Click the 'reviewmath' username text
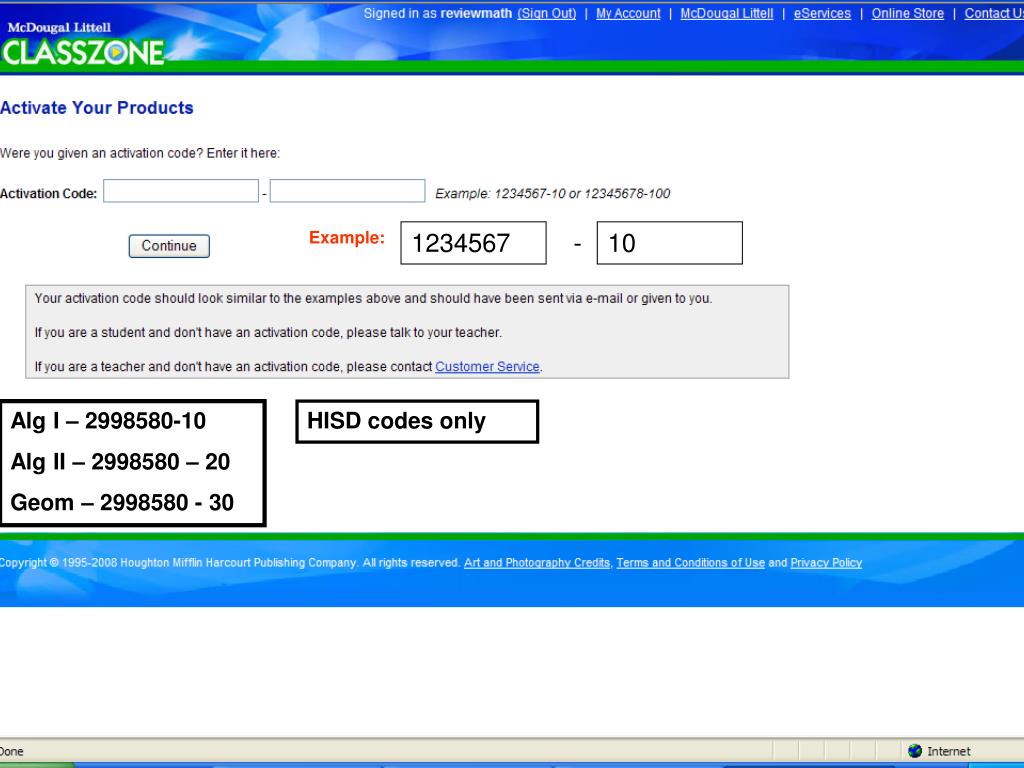Screen dimensions: 1024x768 coord(476,14)
